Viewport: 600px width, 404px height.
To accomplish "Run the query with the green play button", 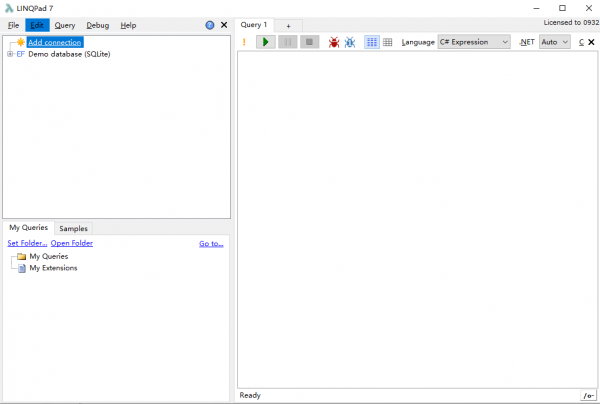I will 266,42.
